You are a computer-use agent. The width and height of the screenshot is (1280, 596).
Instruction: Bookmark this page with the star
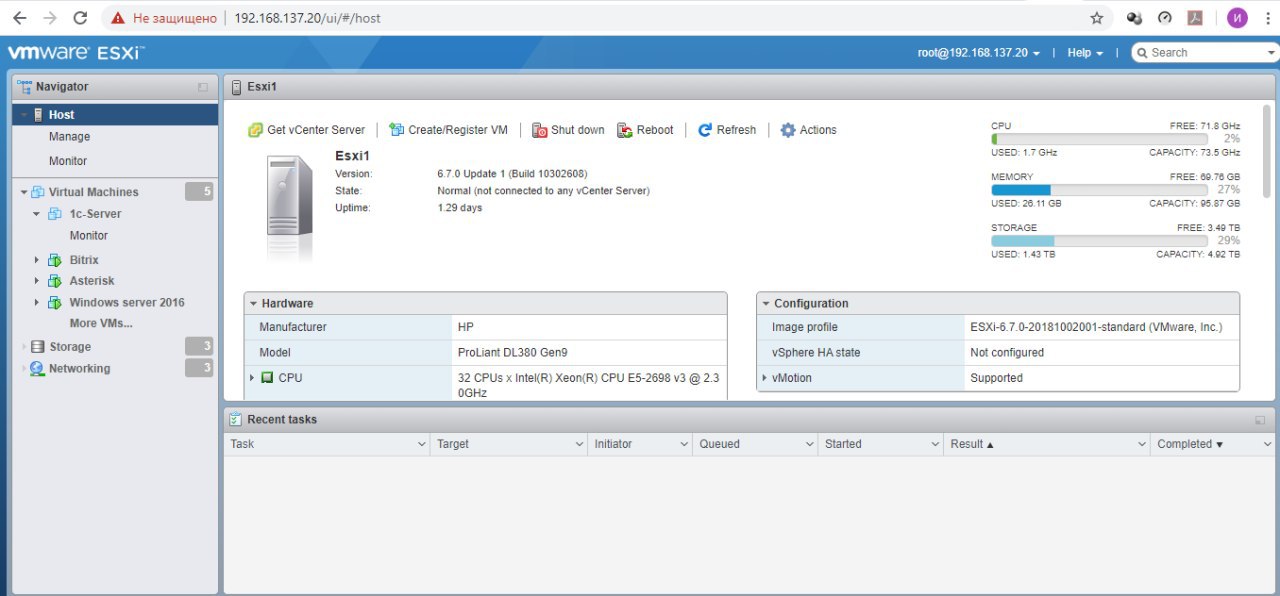pyautogui.click(x=1097, y=18)
